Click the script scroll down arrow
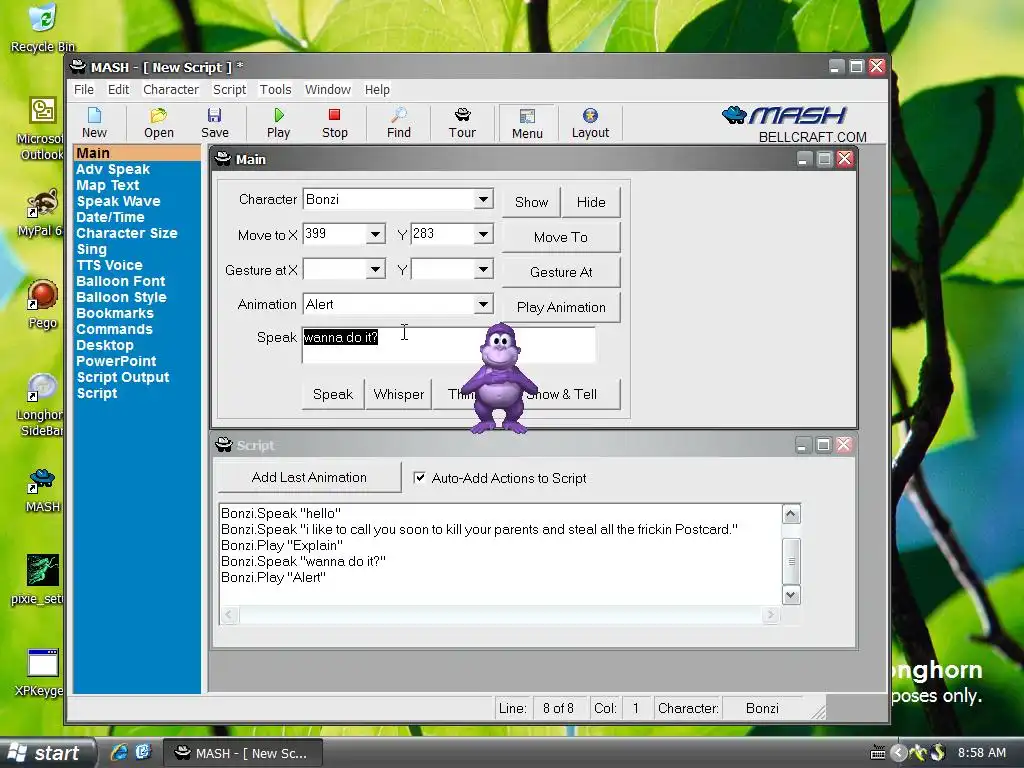 pos(791,595)
